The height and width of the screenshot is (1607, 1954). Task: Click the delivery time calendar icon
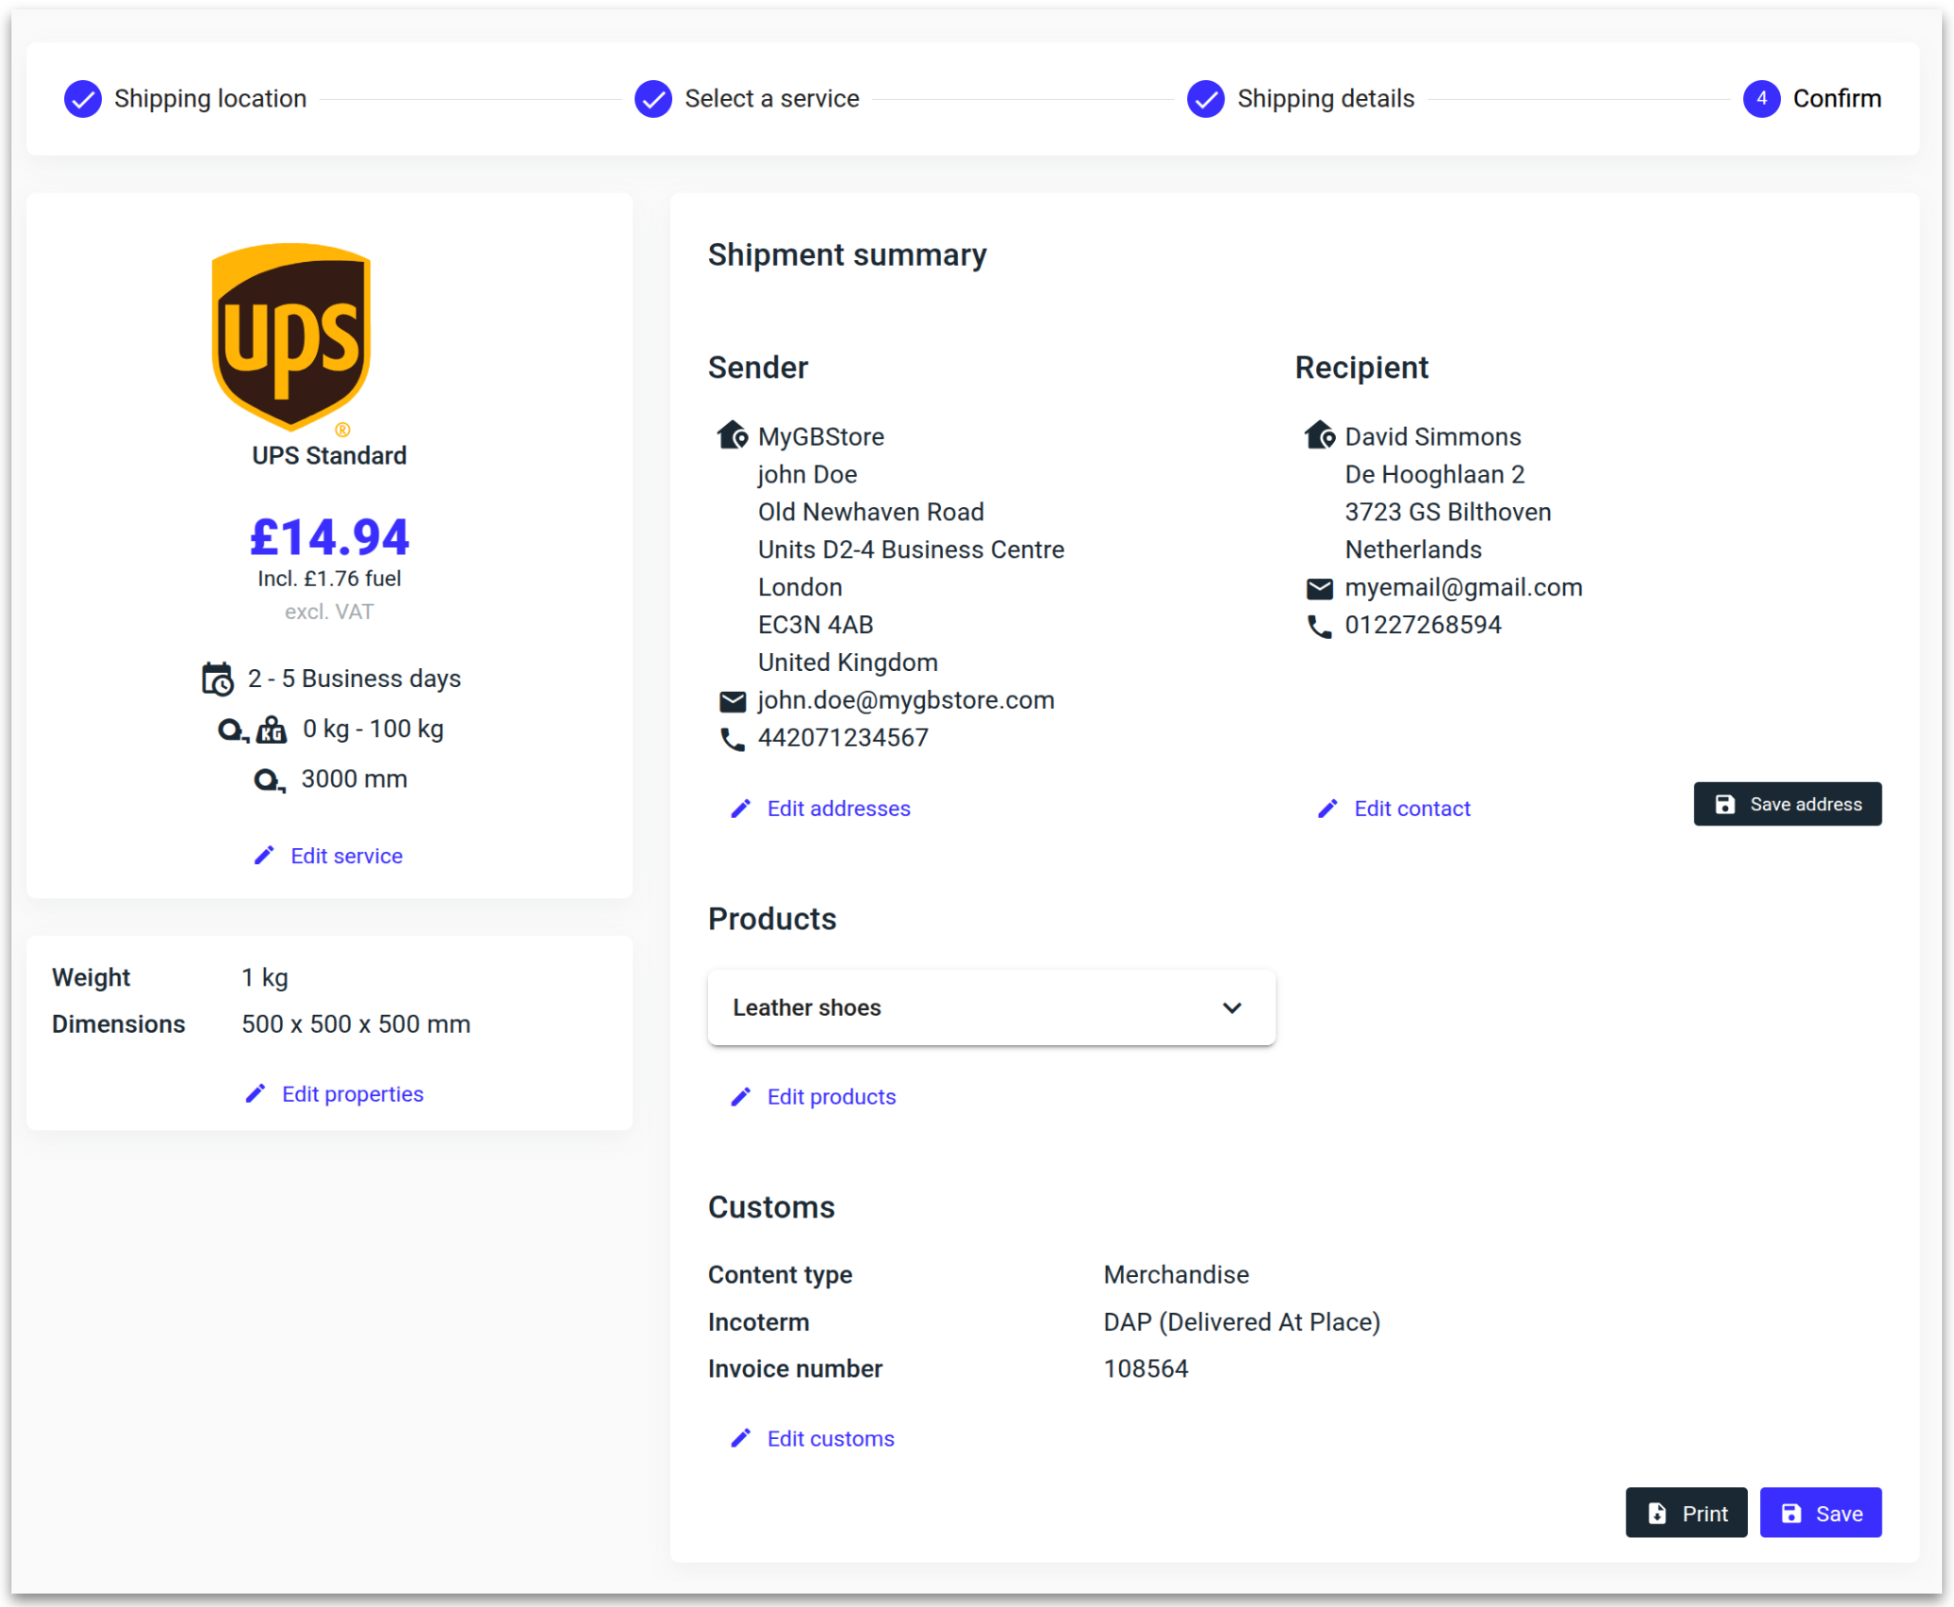coord(217,679)
